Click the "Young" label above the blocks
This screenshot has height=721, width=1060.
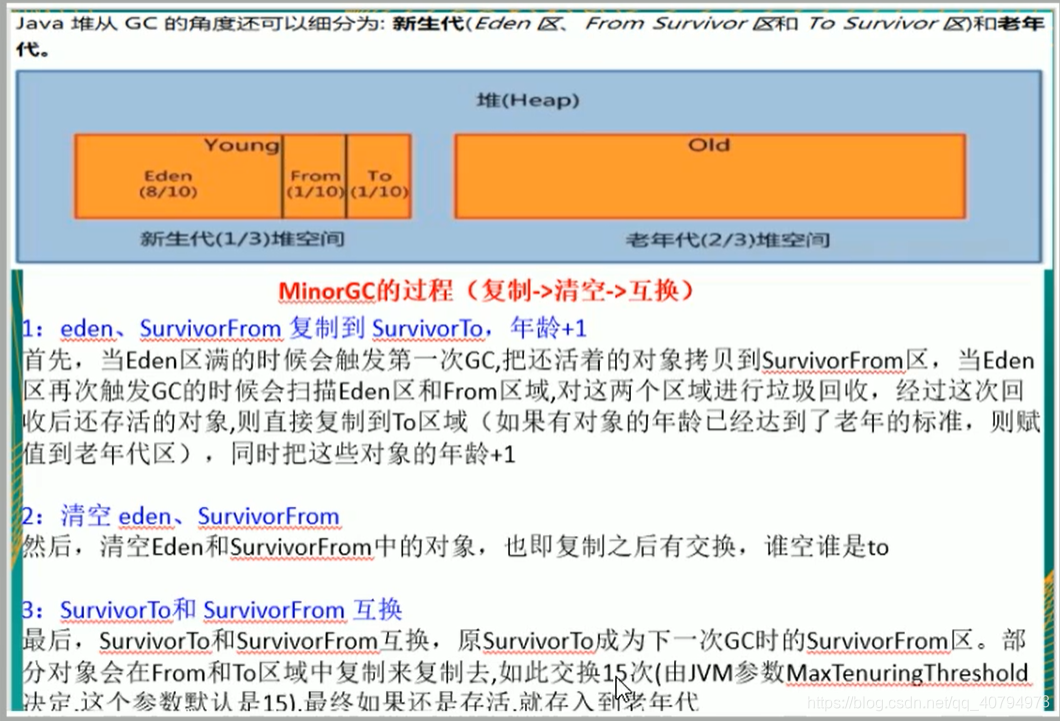click(x=240, y=145)
